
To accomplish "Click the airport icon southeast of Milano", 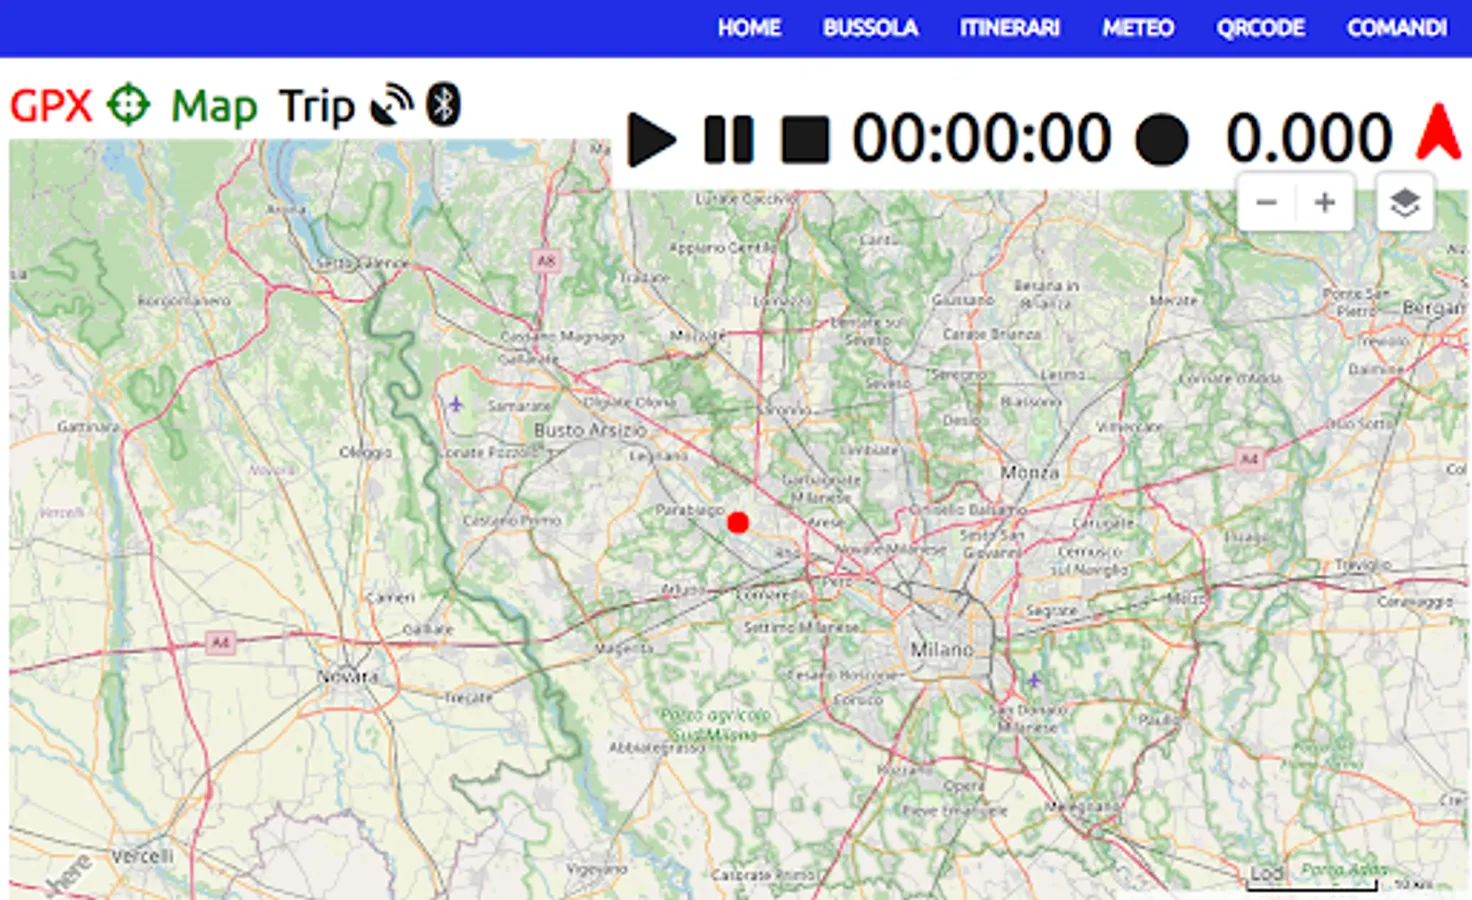I will point(1034,680).
